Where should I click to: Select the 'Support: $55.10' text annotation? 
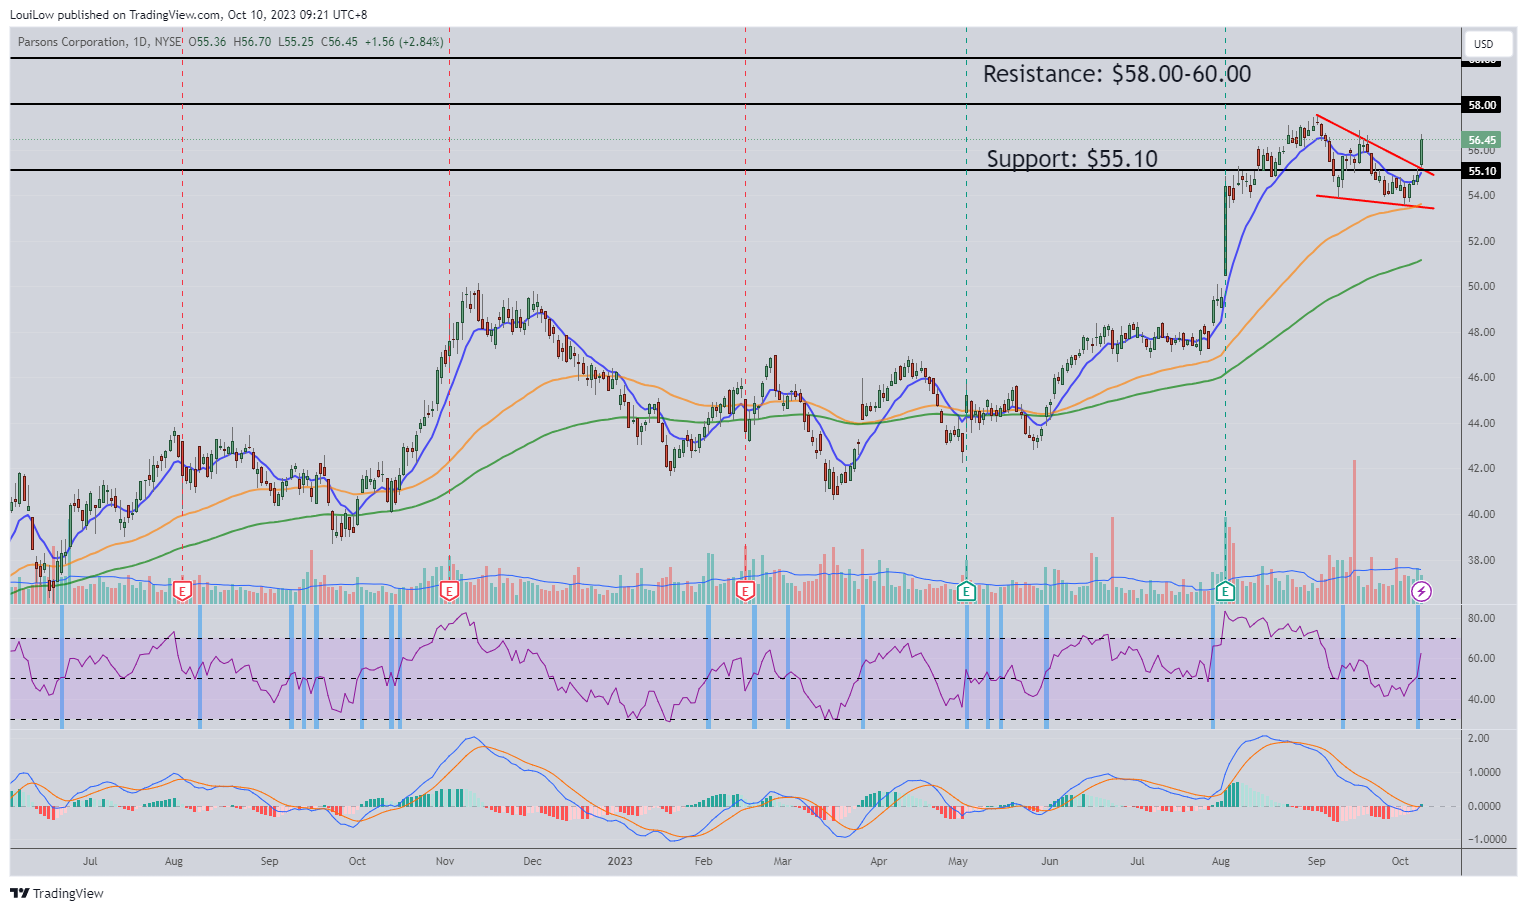click(x=1072, y=158)
